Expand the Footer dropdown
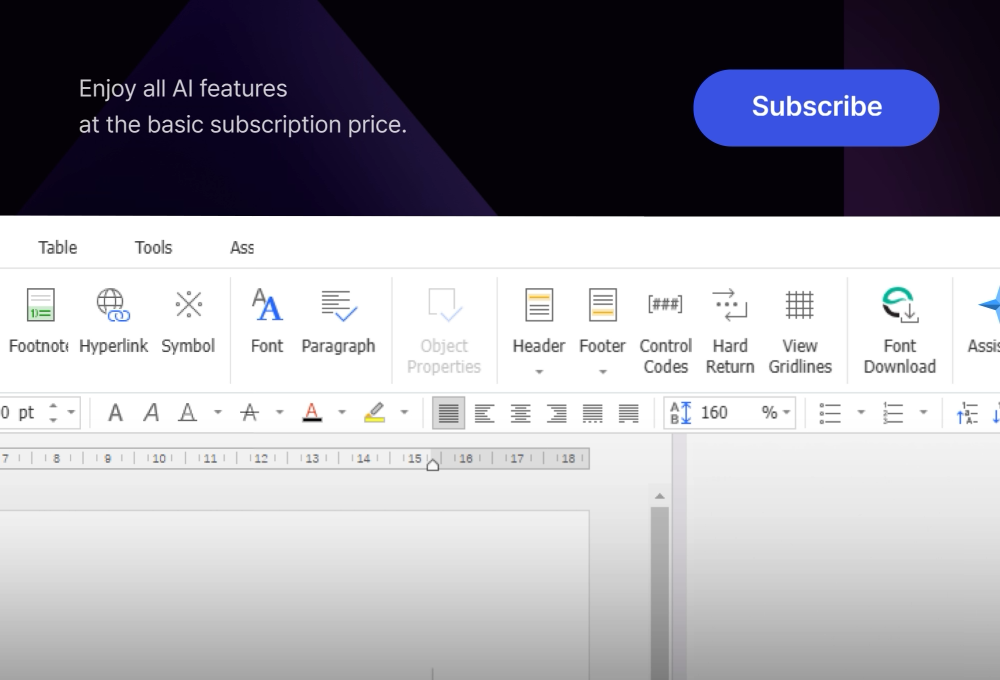 602,372
